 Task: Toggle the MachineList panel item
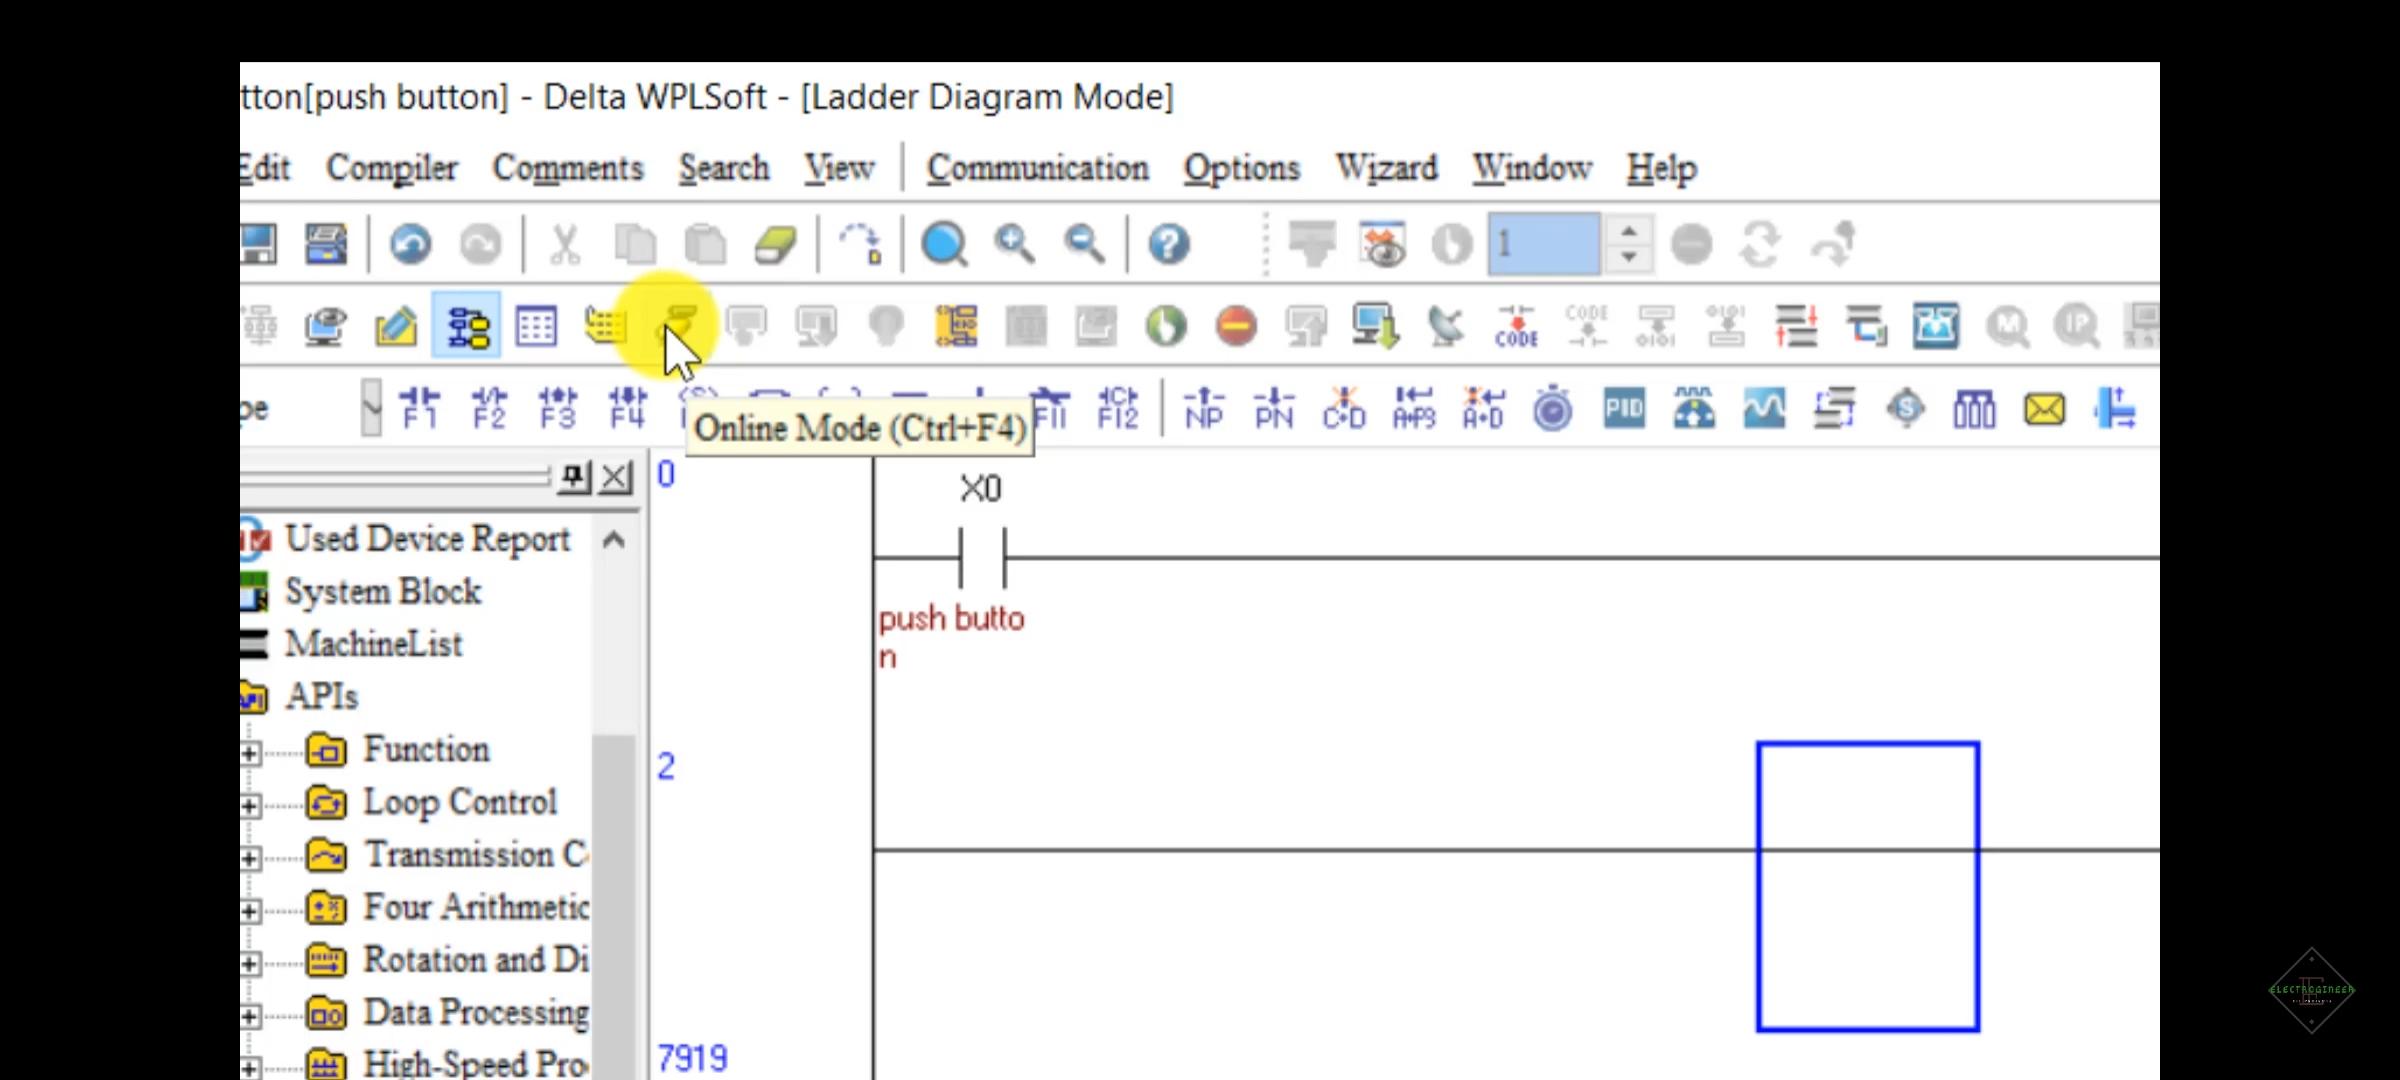tap(372, 642)
